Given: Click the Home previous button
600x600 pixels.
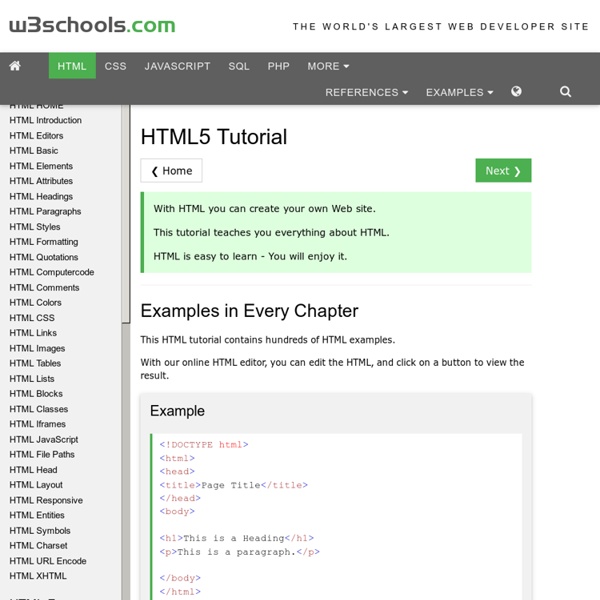Looking at the screenshot, I should [171, 170].
